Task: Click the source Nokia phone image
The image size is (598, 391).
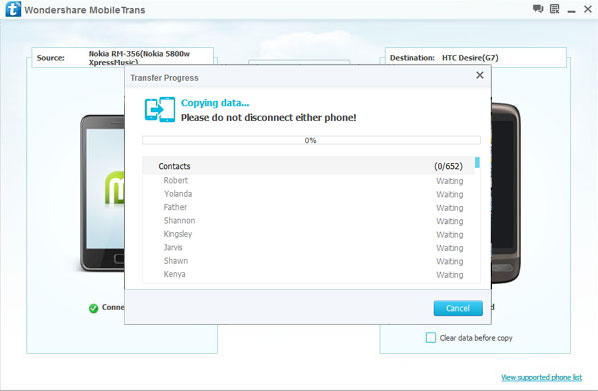Action: point(102,193)
